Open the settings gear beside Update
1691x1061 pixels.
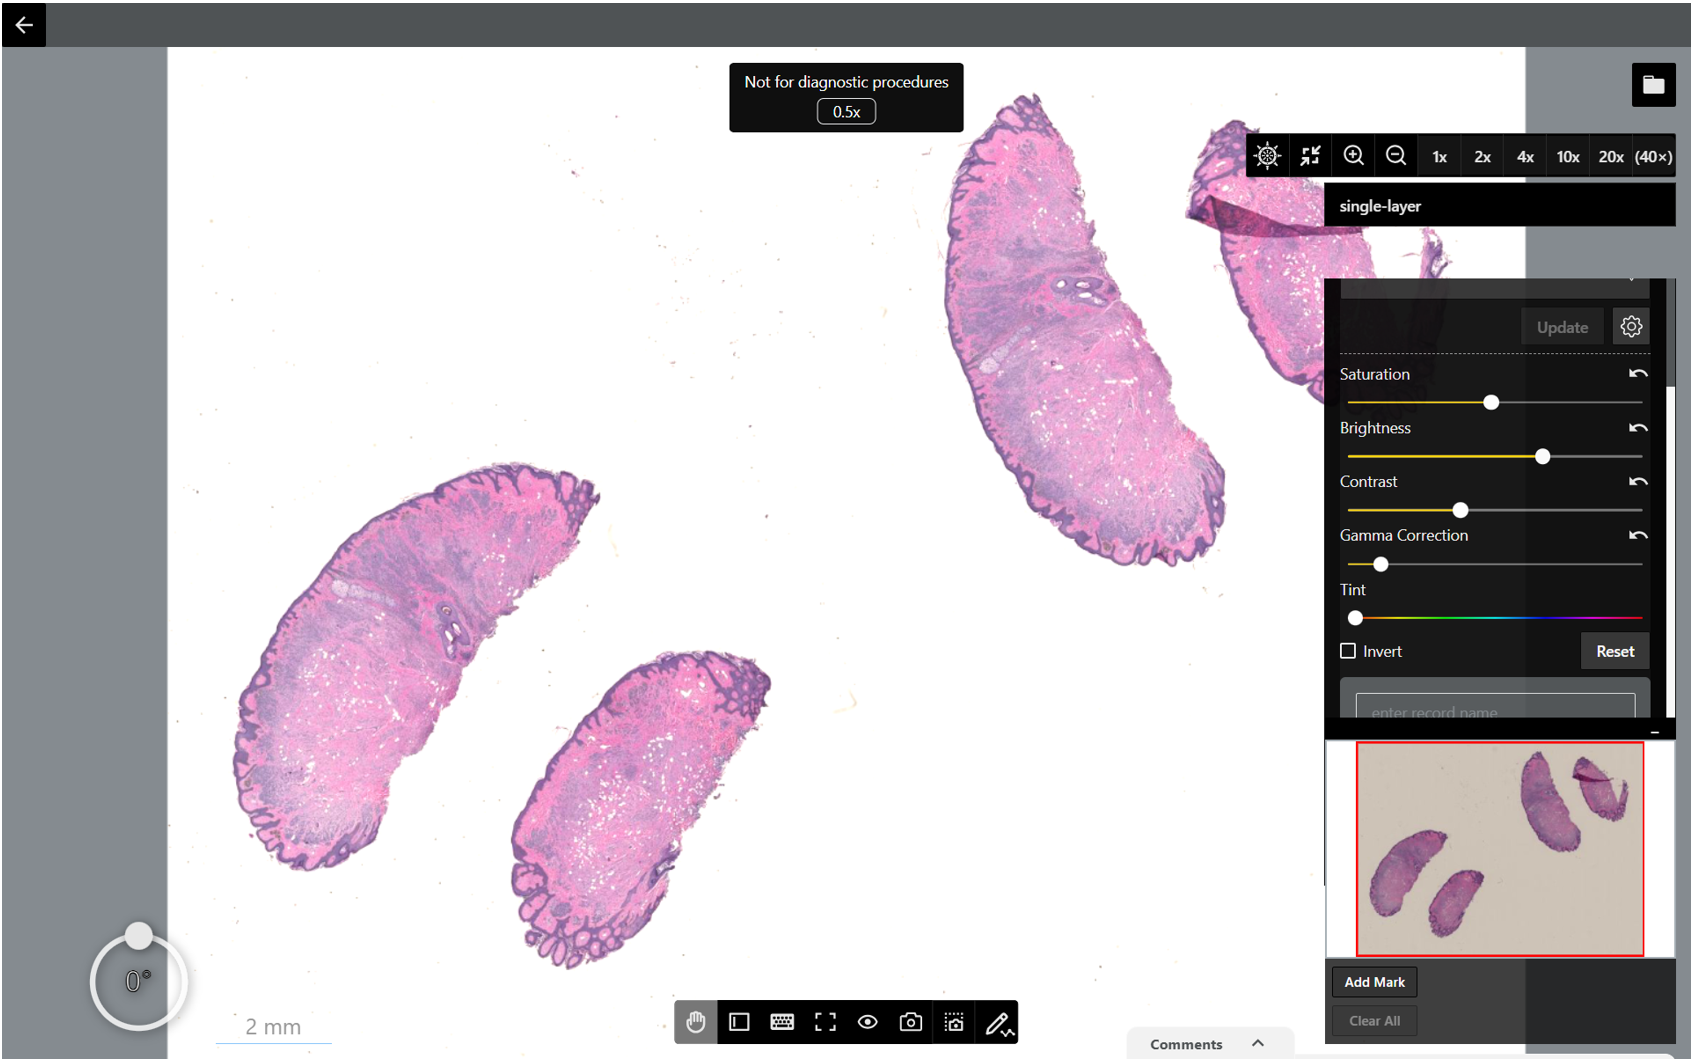[1631, 327]
